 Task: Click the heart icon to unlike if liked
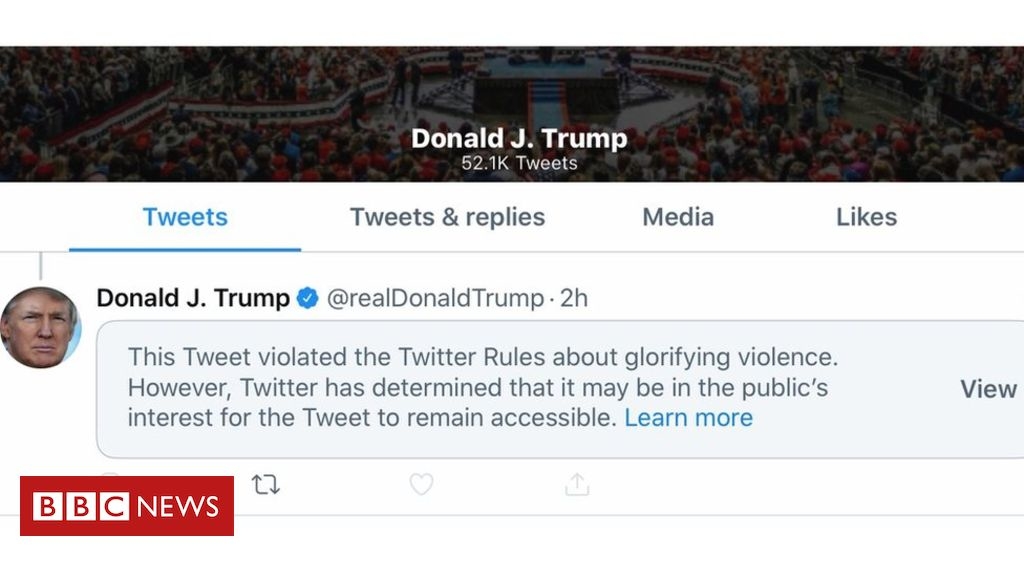point(420,484)
